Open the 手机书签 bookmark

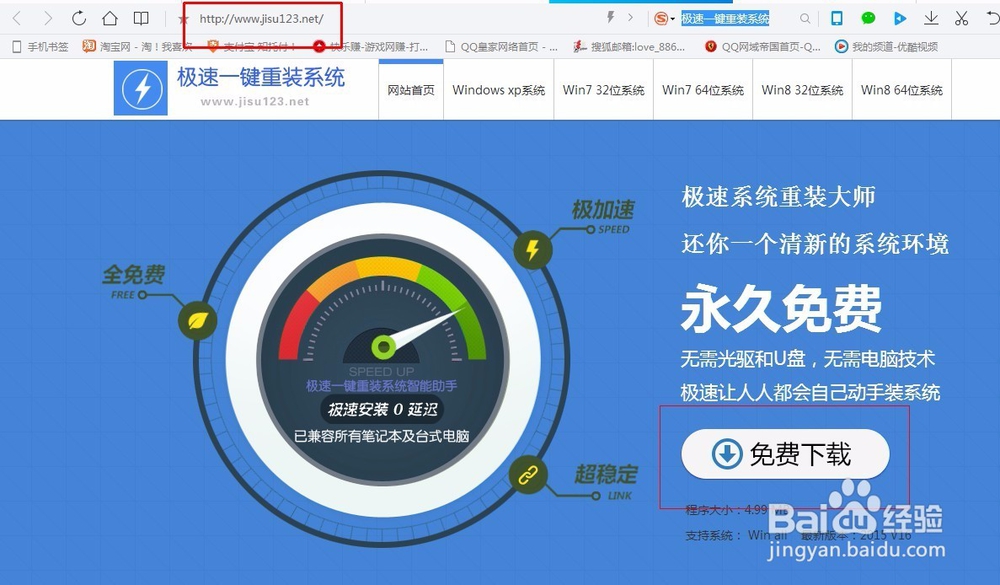40,47
